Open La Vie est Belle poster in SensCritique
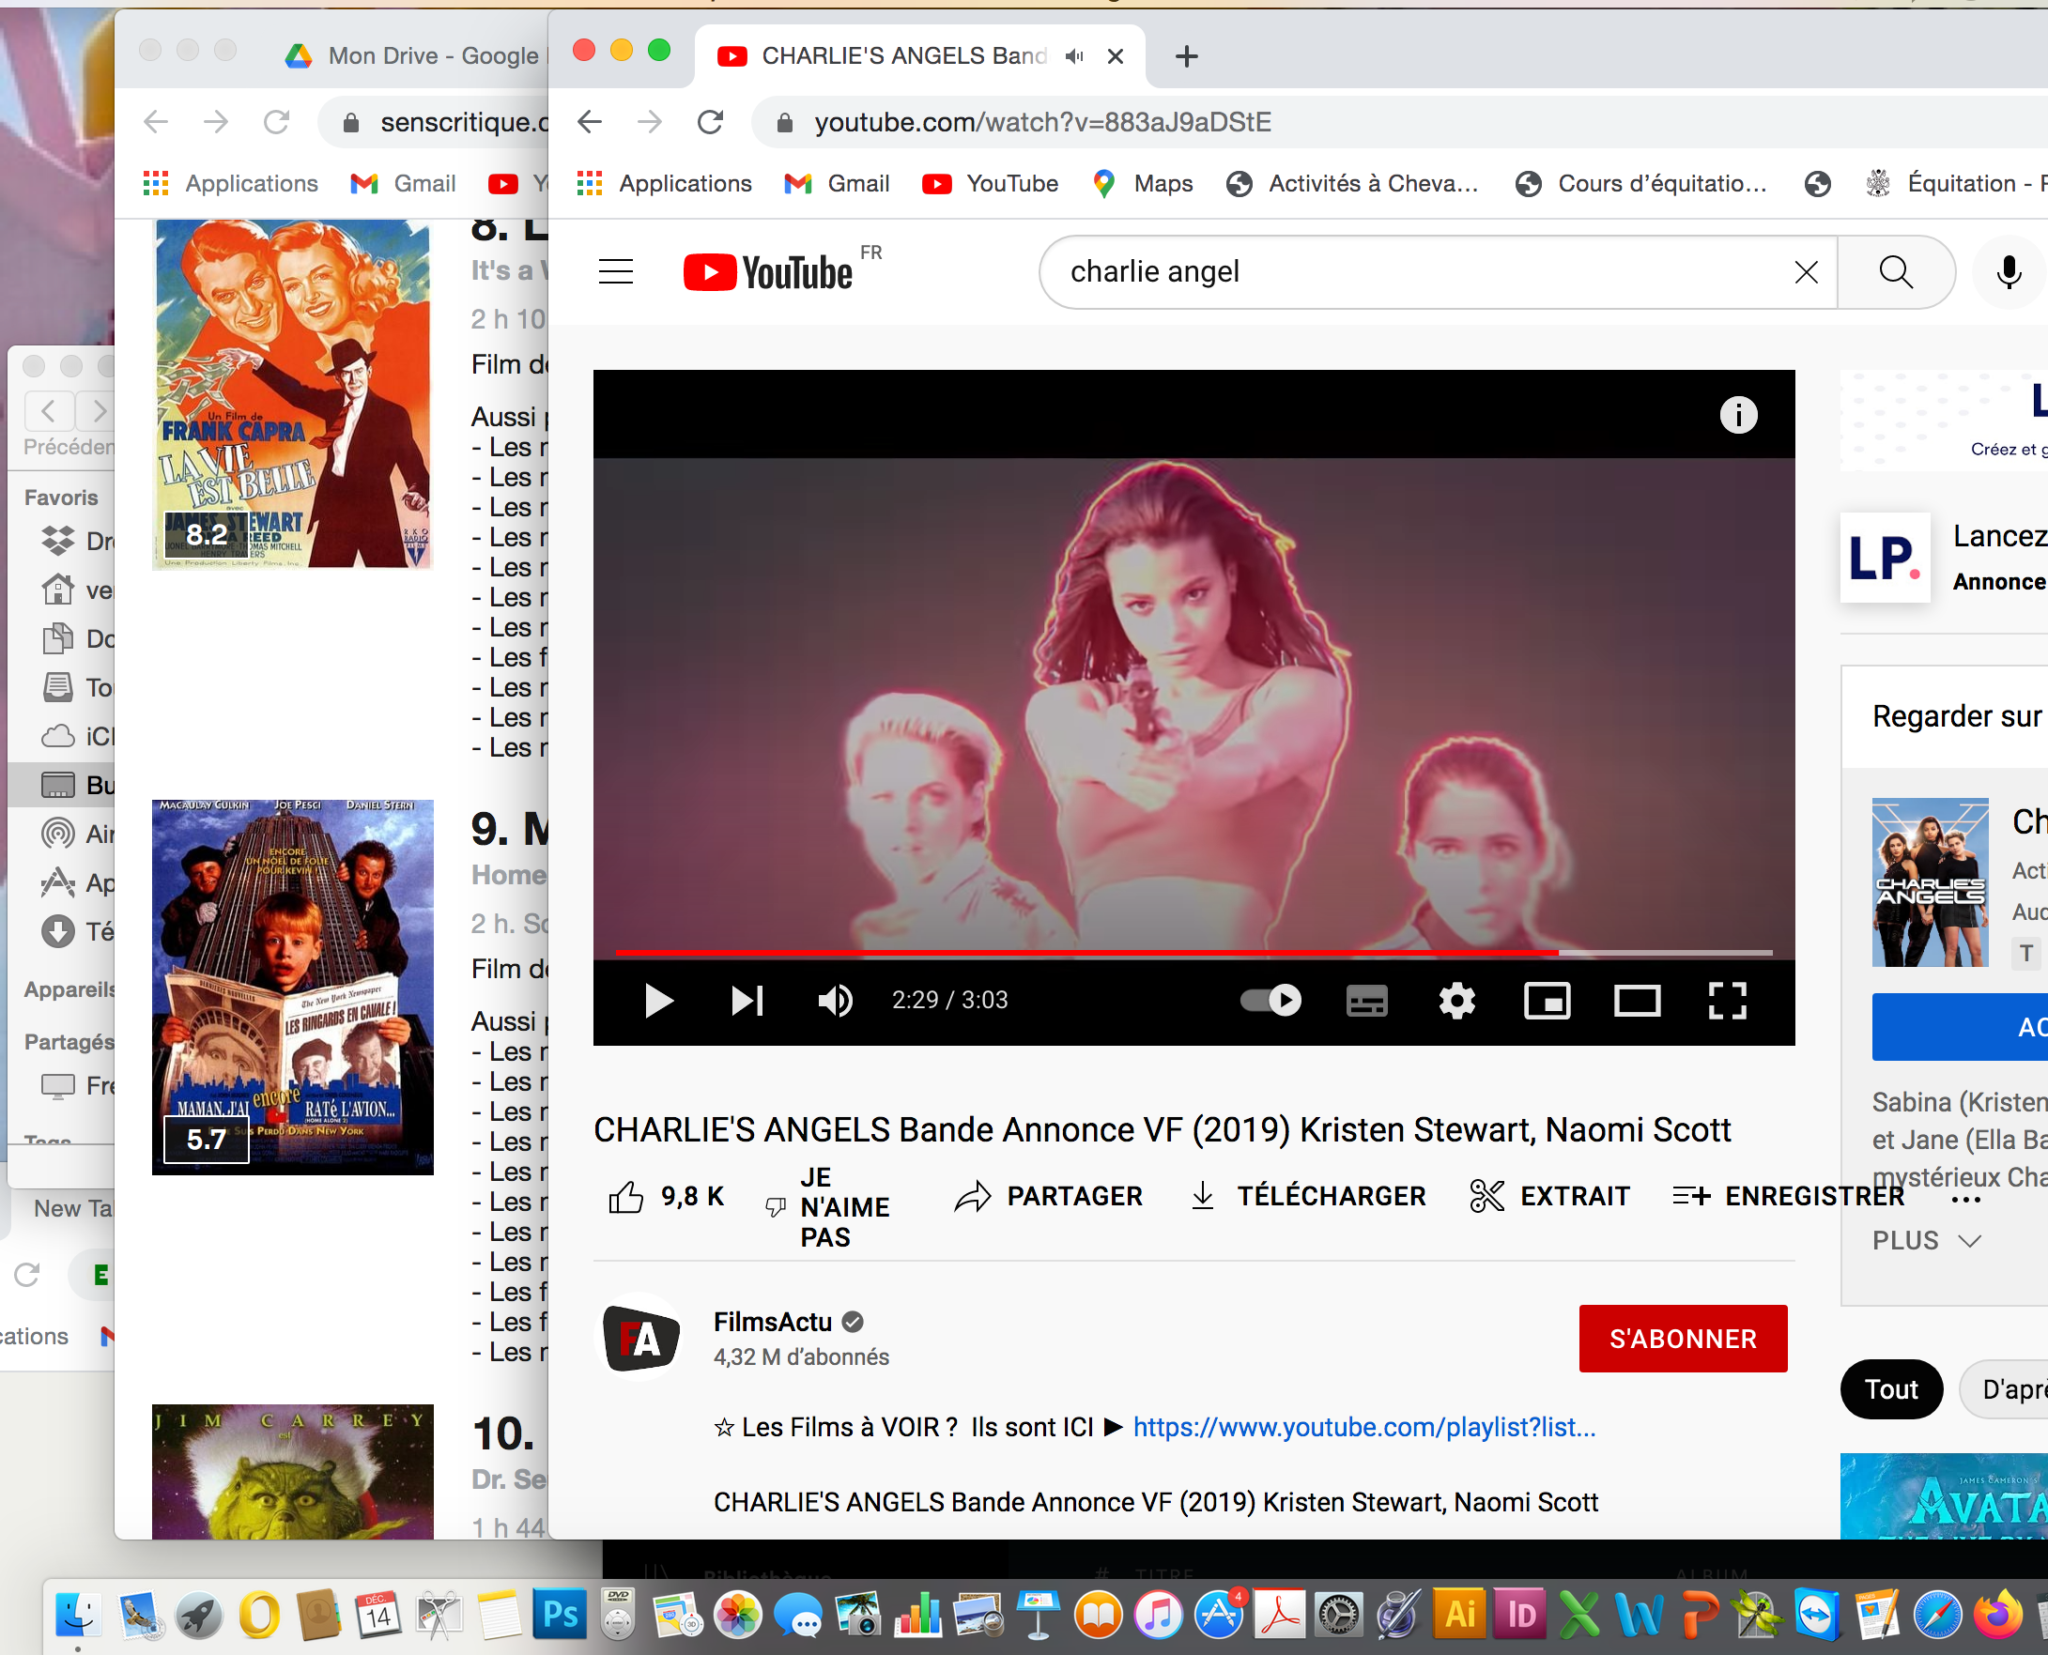The width and height of the screenshot is (2048, 1655). 292,393
